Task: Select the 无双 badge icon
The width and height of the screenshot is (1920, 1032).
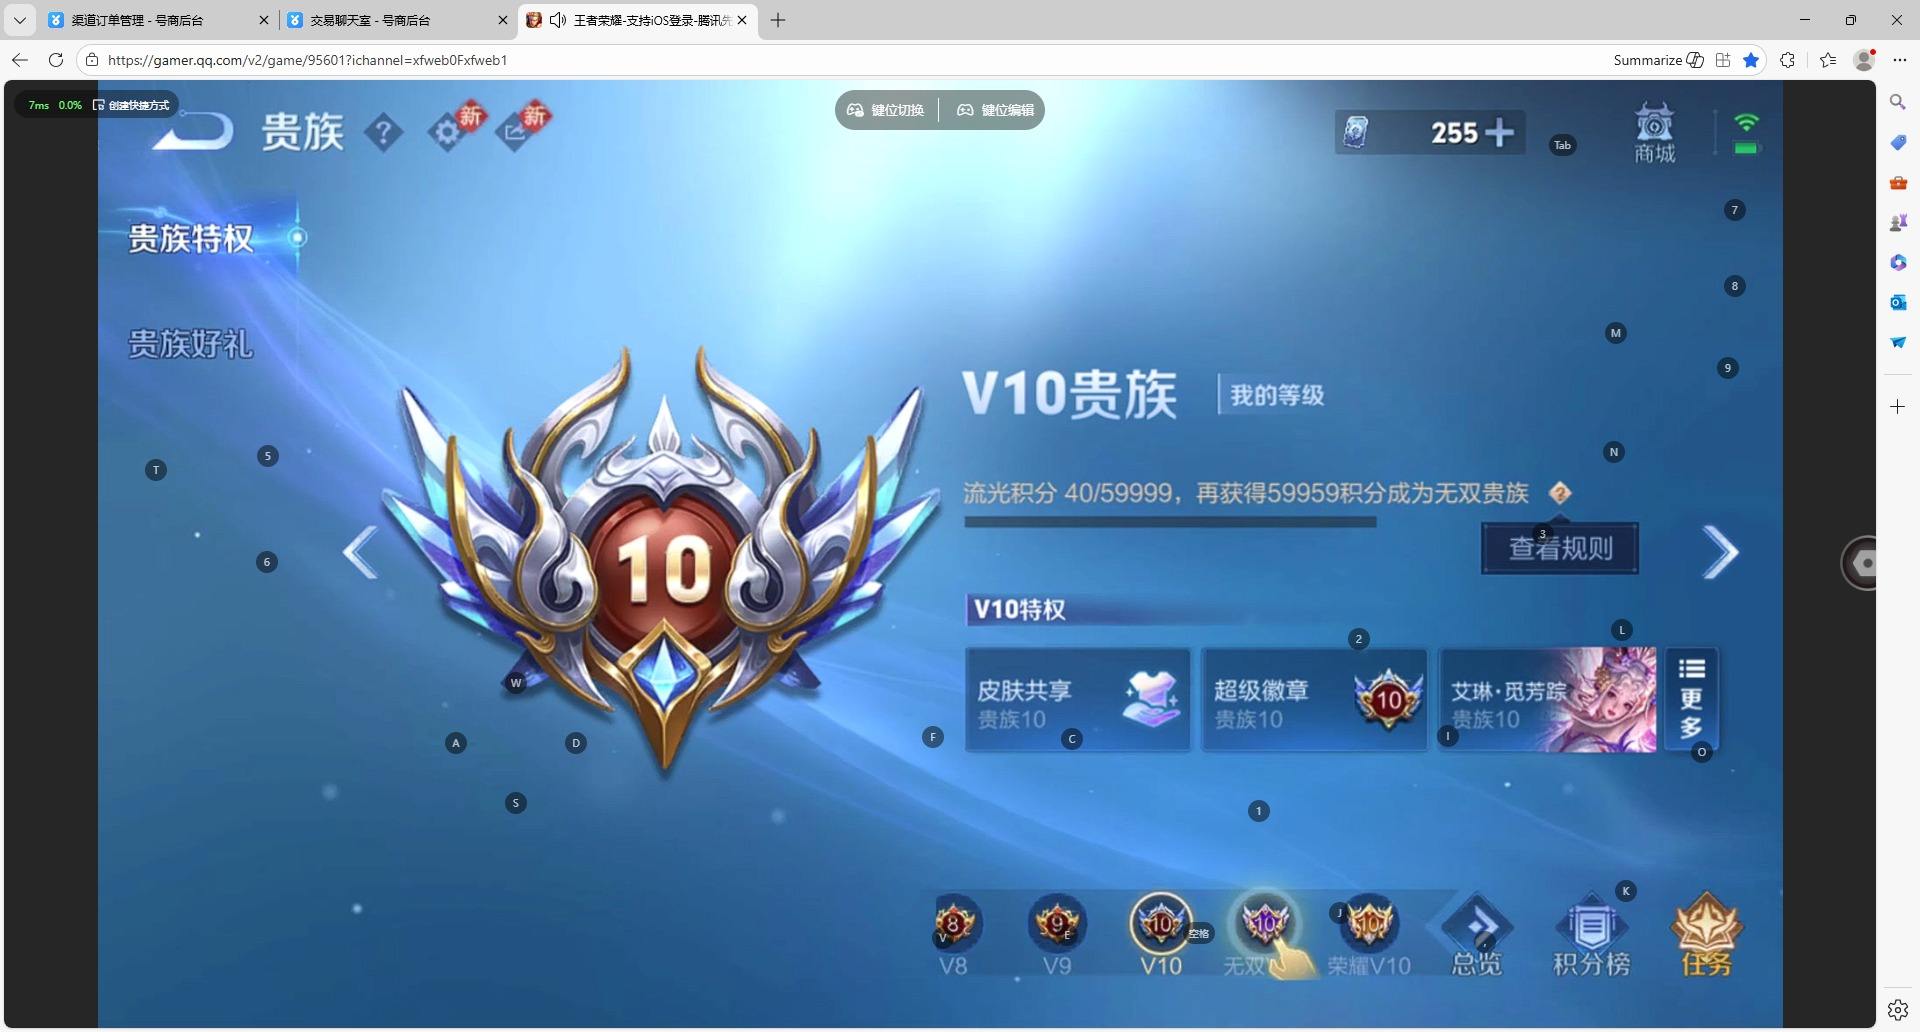Action: (x=1264, y=923)
